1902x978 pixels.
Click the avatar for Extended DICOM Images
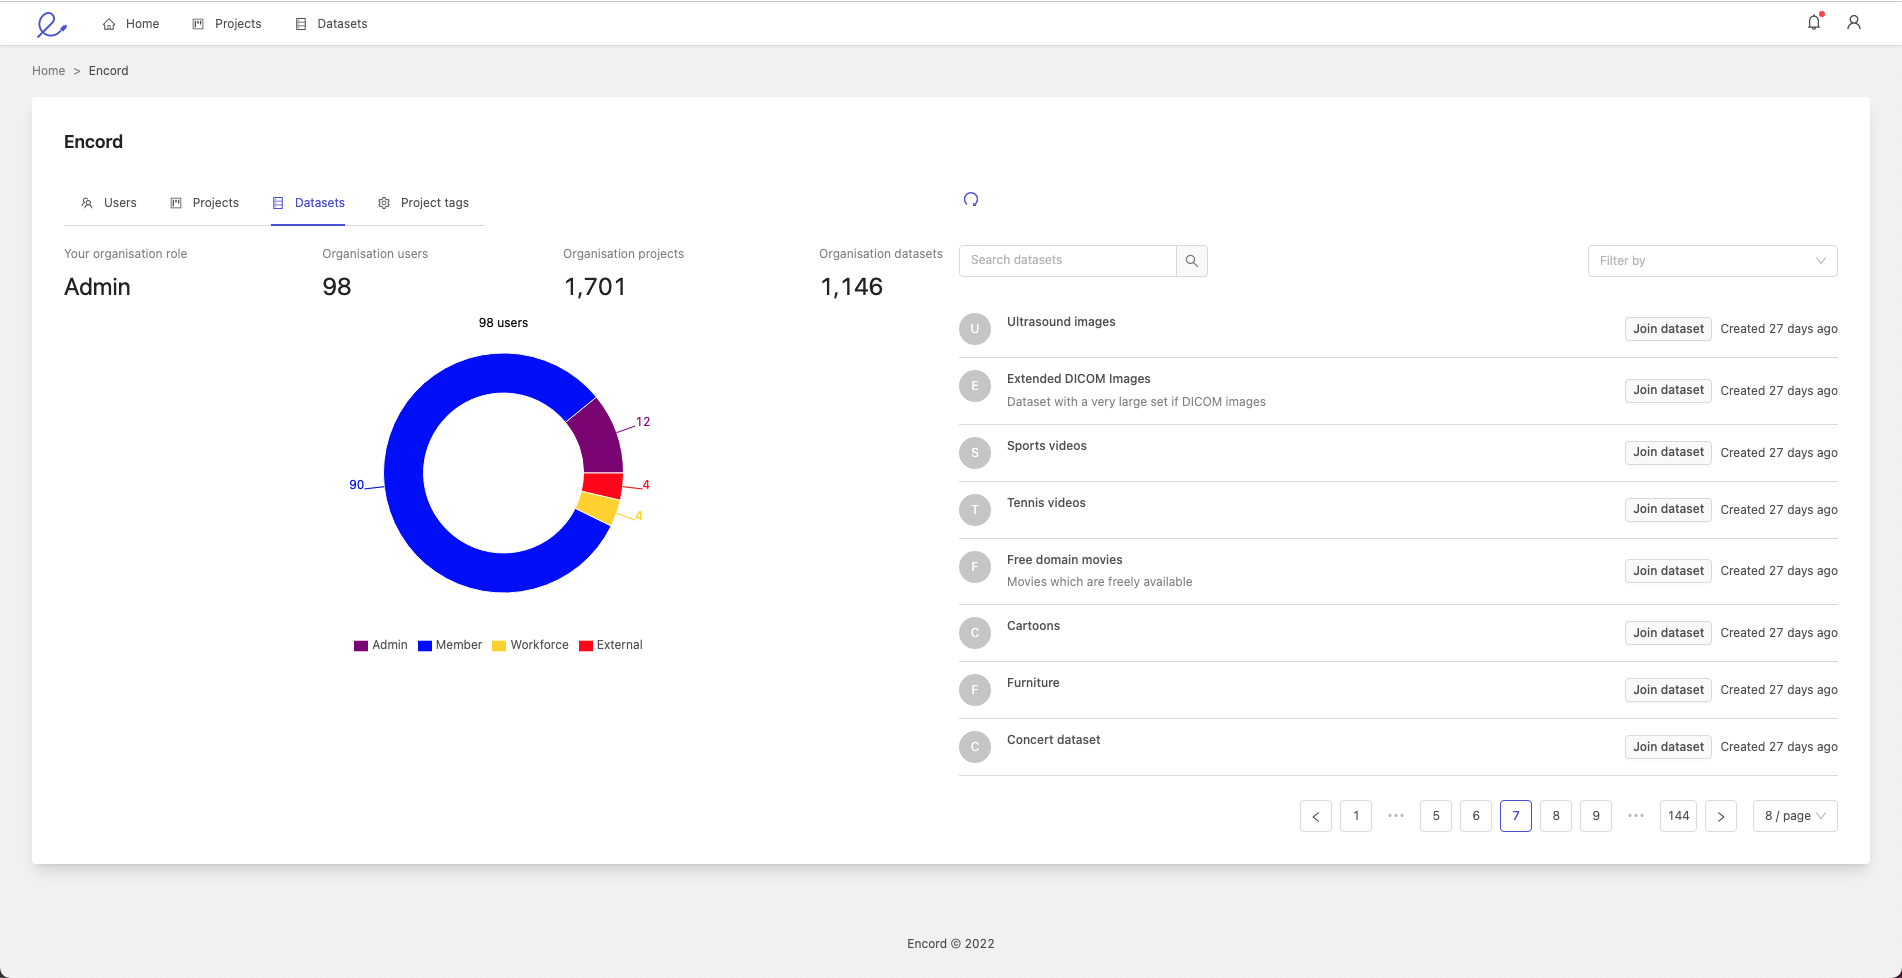click(975, 386)
